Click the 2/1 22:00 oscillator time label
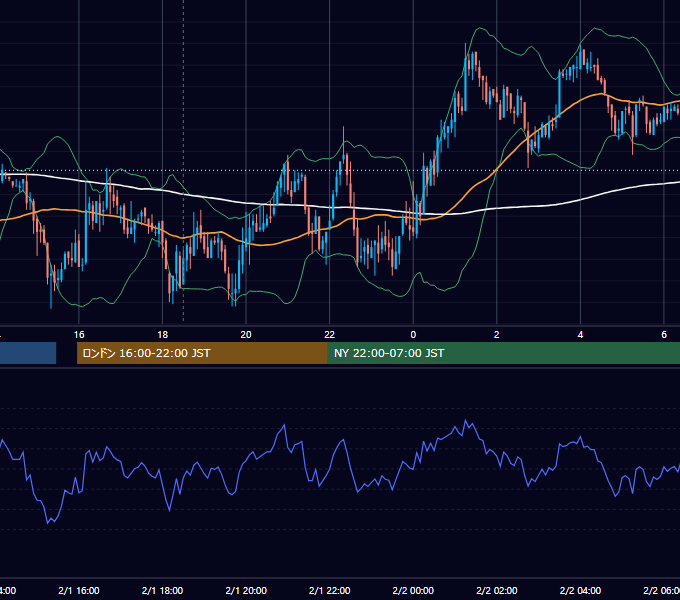Image resolution: width=680 pixels, height=600 pixels. (x=330, y=590)
